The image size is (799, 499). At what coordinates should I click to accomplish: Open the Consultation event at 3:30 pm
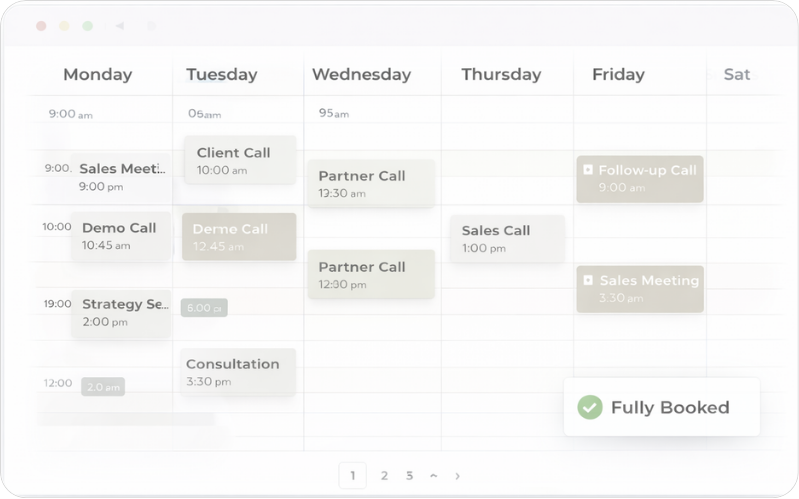(x=239, y=372)
